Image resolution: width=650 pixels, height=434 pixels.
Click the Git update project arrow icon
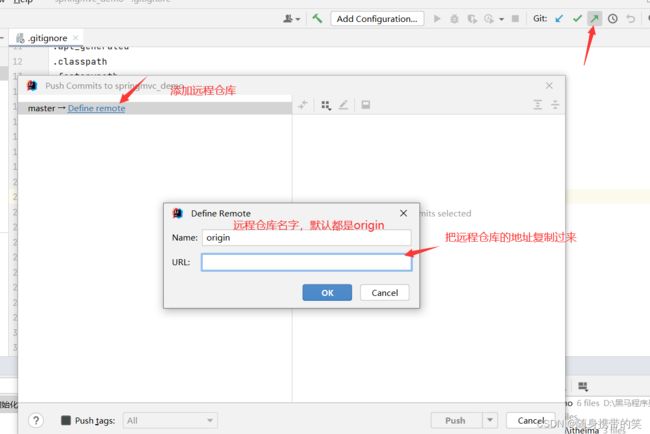pos(559,19)
